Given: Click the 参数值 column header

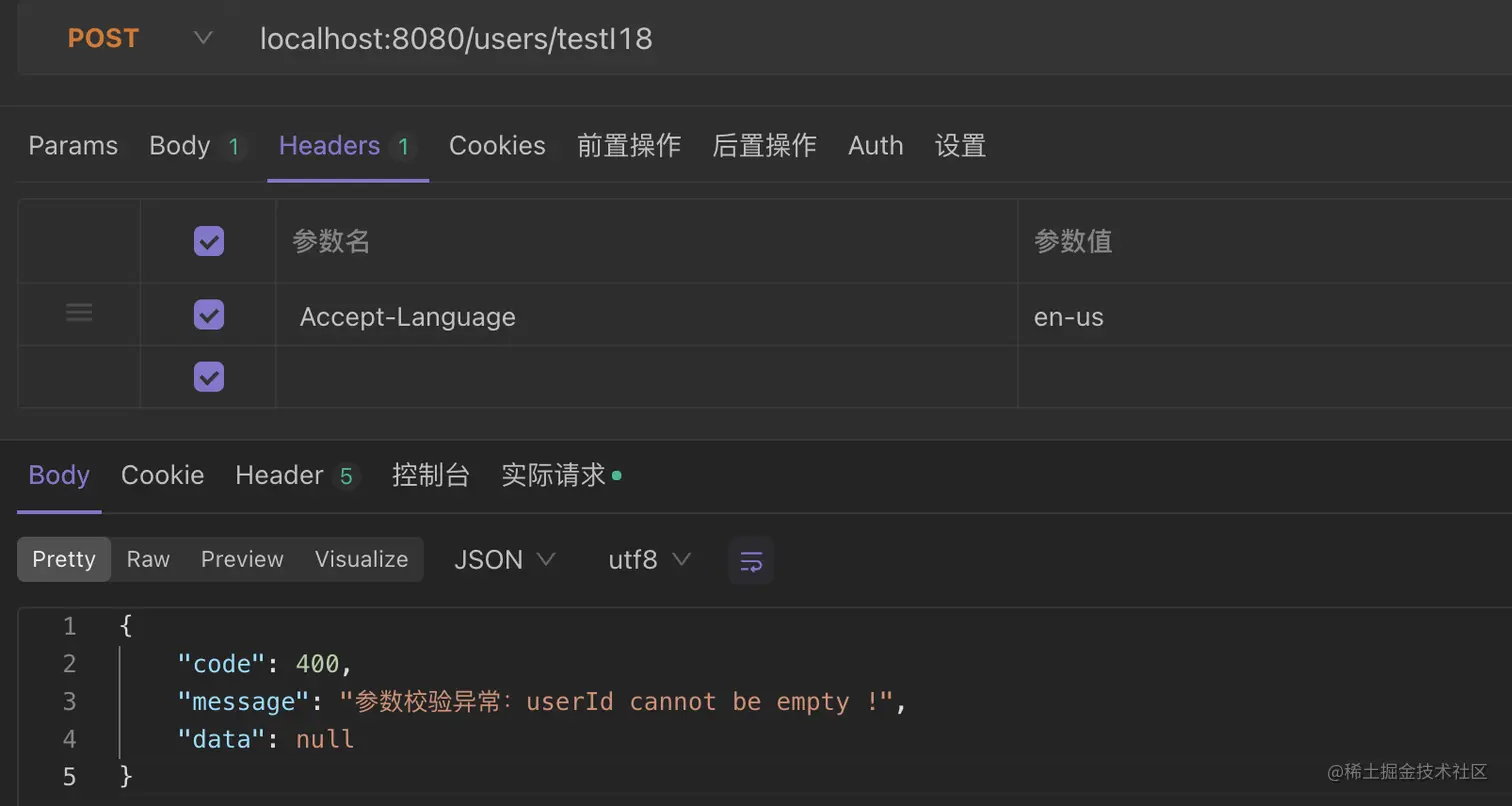Looking at the screenshot, I should click(1073, 241).
